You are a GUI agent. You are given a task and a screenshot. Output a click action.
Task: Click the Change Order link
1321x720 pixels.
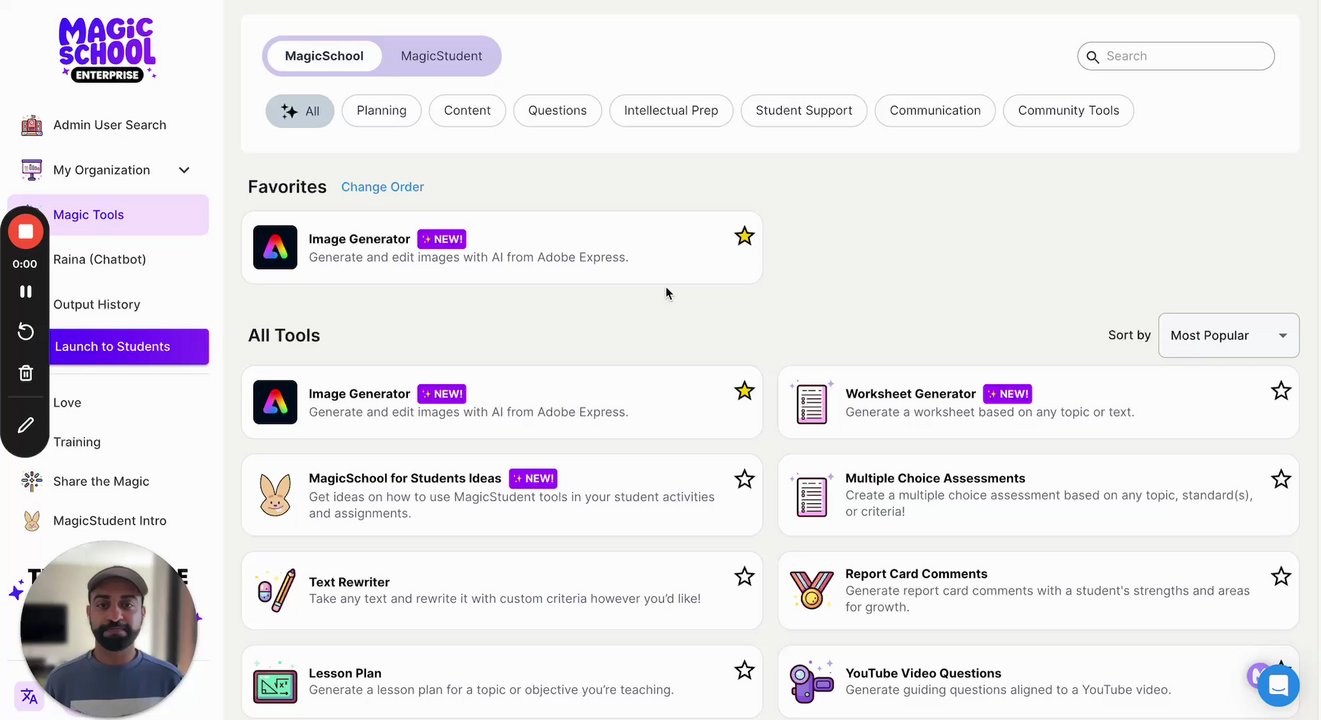382,187
